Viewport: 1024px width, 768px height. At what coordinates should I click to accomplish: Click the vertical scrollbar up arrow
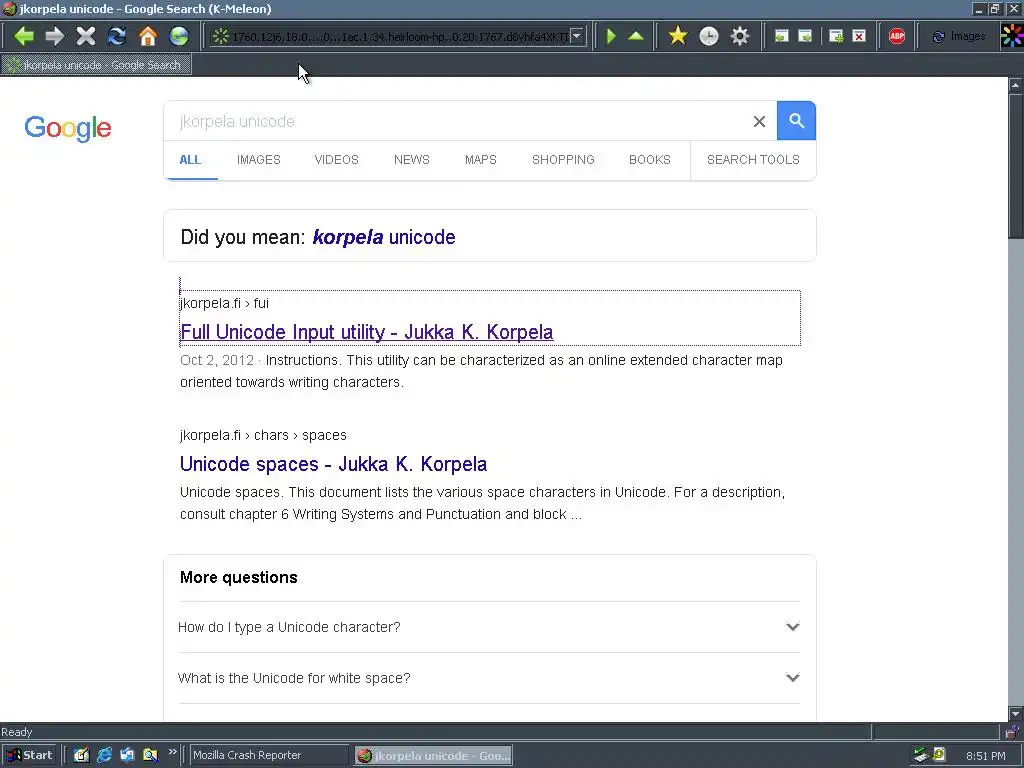(x=1016, y=85)
